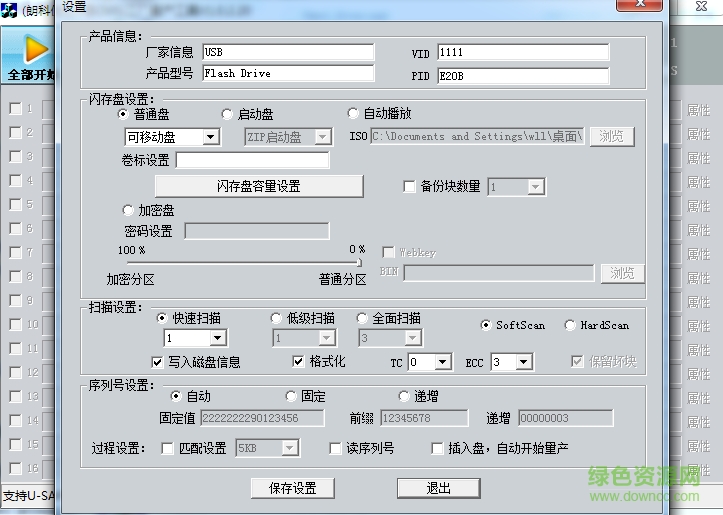
Task: Click the 厂家信息 input field
Action: tap(288, 52)
